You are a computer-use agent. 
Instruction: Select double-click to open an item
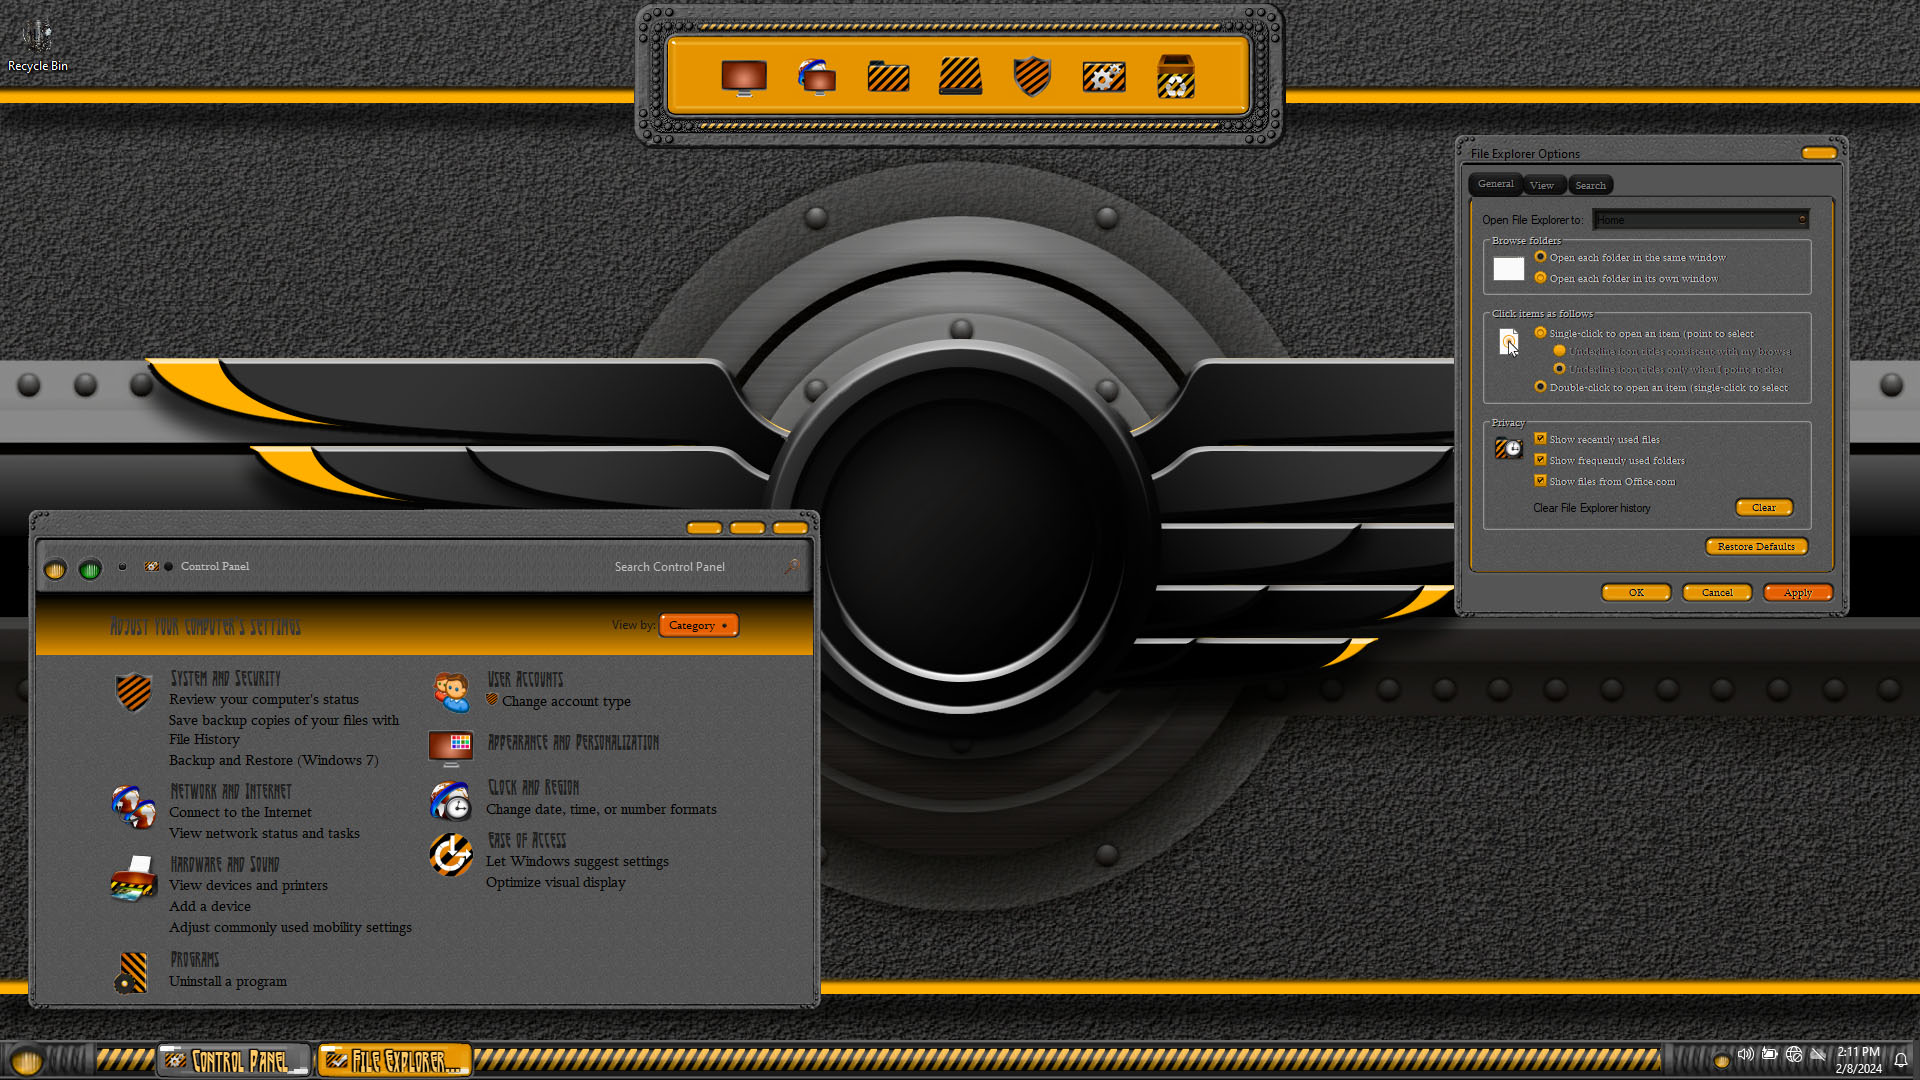tap(1540, 387)
